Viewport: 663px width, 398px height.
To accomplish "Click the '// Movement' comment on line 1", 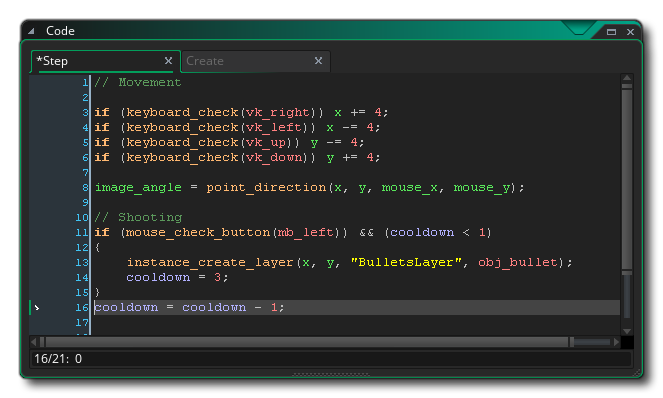I will (x=138, y=82).
